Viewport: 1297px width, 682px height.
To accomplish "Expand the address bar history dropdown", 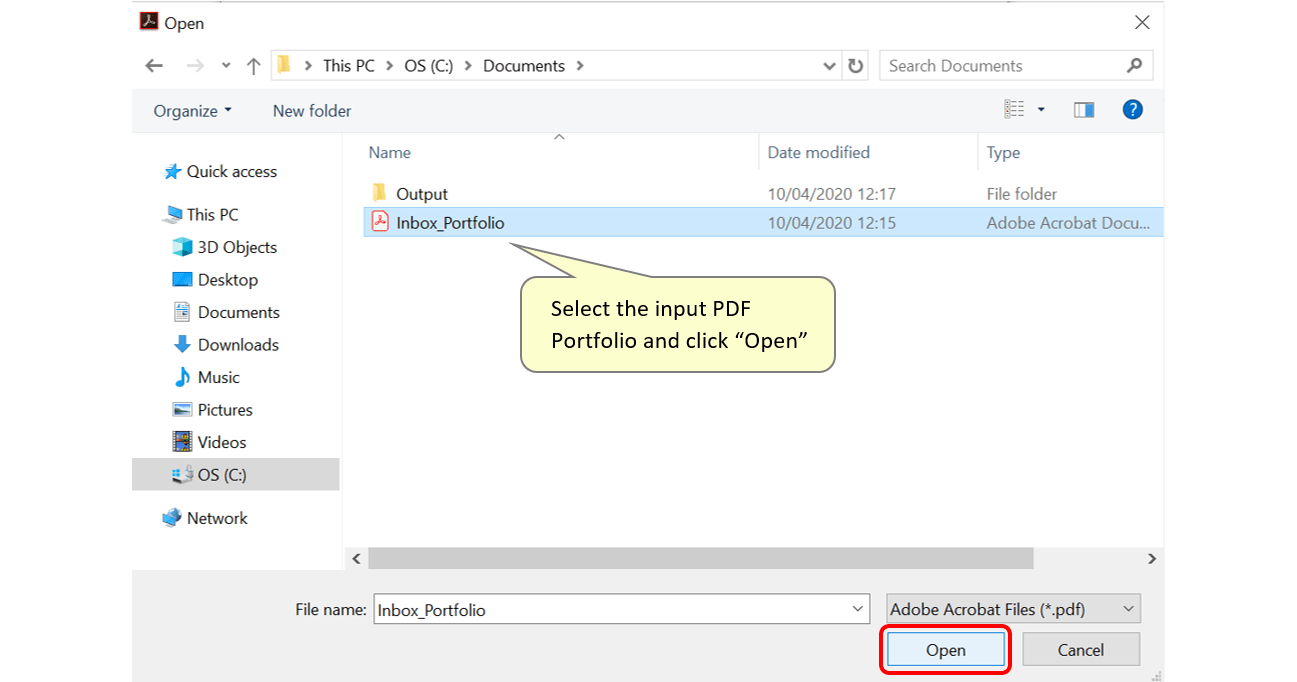I will pos(829,65).
